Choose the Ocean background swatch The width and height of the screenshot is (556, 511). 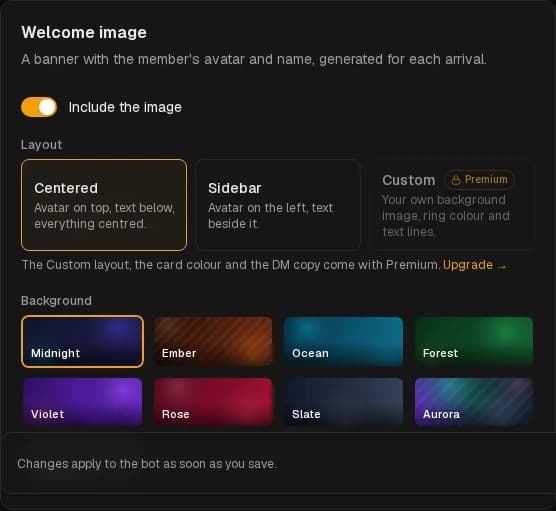[344, 341]
